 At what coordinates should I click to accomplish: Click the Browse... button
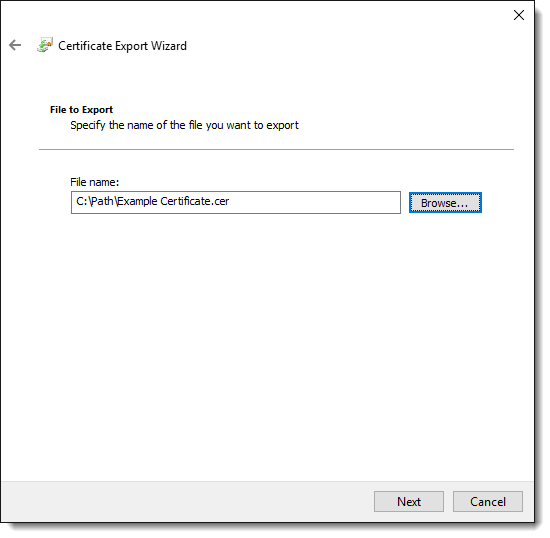445,202
